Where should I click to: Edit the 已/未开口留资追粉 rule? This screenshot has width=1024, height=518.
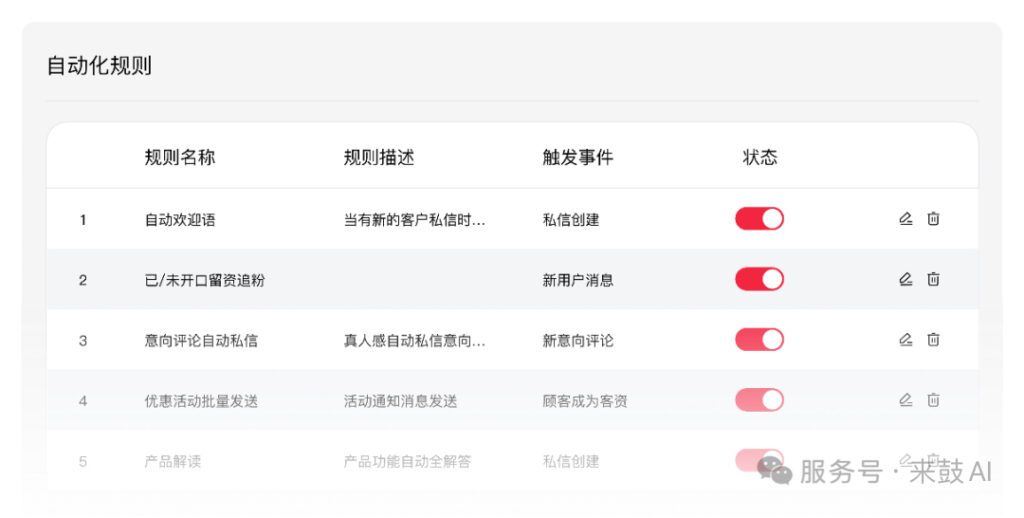coord(905,279)
